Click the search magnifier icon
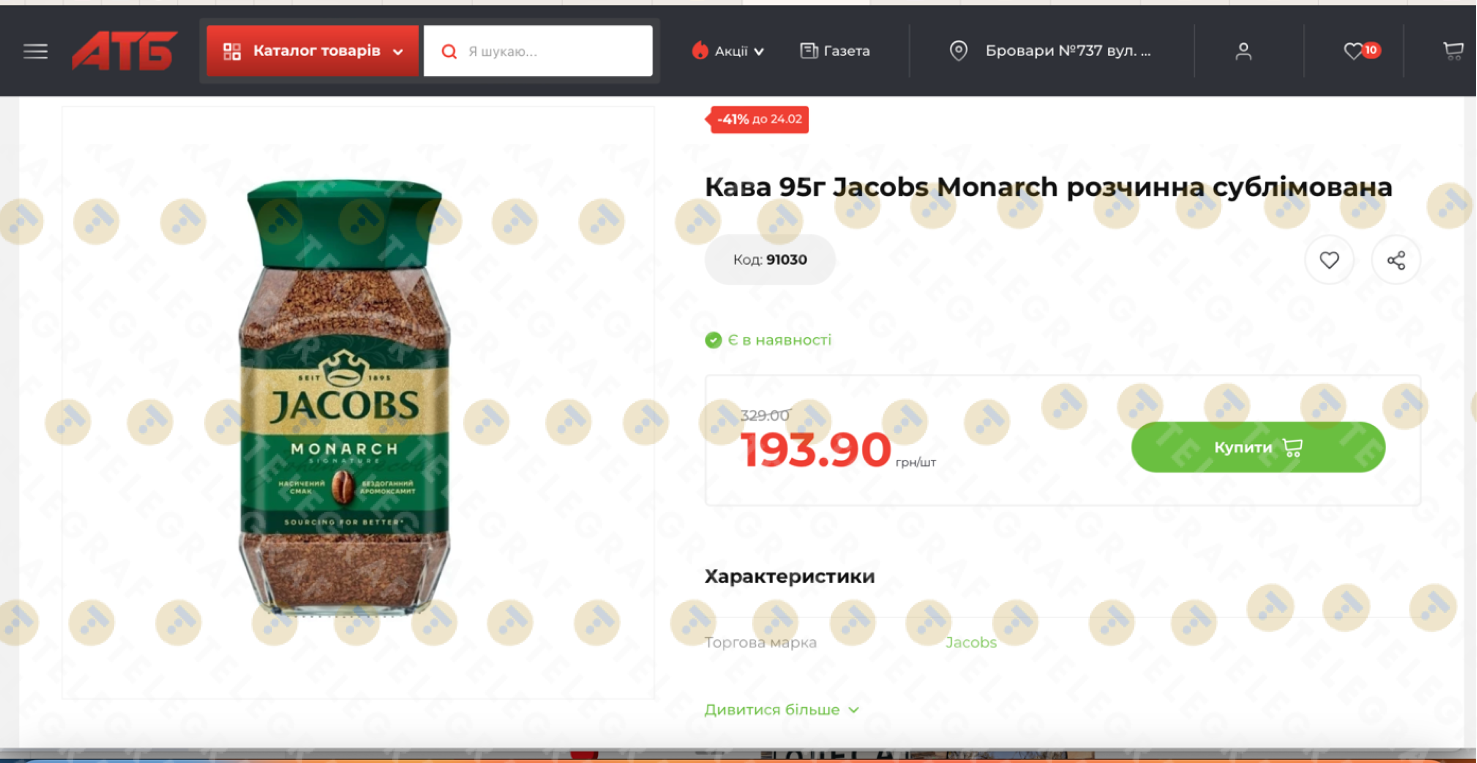The height and width of the screenshot is (763, 1477). (x=449, y=51)
